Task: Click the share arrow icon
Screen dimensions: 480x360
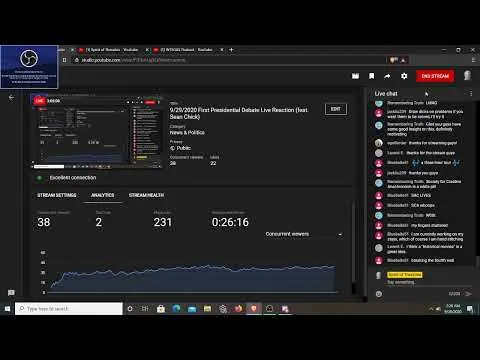Action: point(387,76)
